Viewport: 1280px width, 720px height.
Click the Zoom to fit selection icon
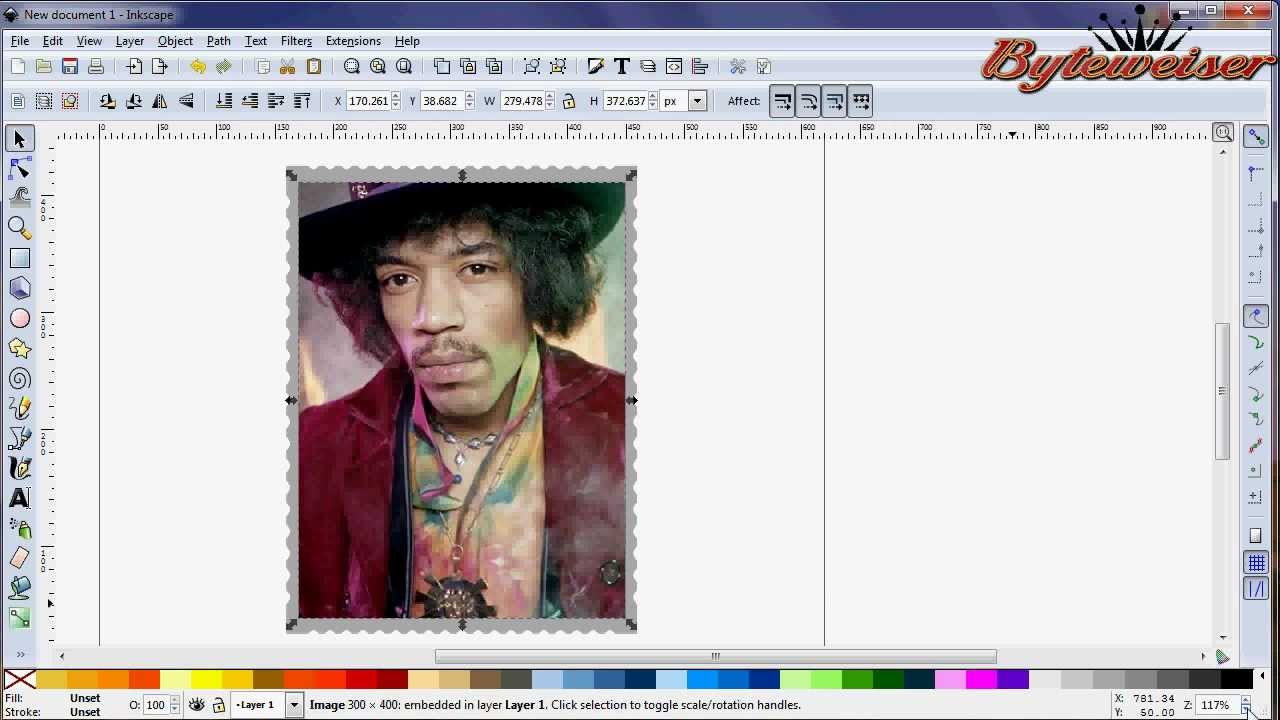point(352,66)
